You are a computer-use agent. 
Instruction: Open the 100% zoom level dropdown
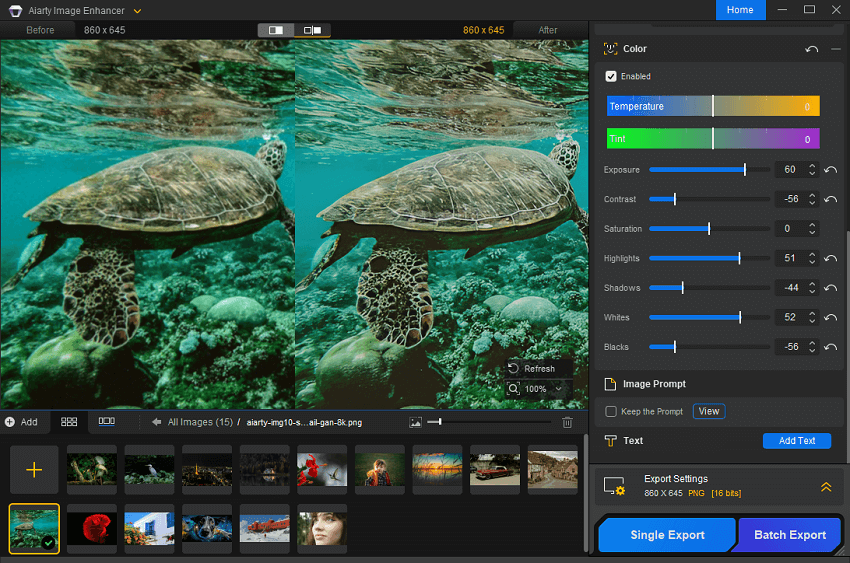[x=558, y=389]
